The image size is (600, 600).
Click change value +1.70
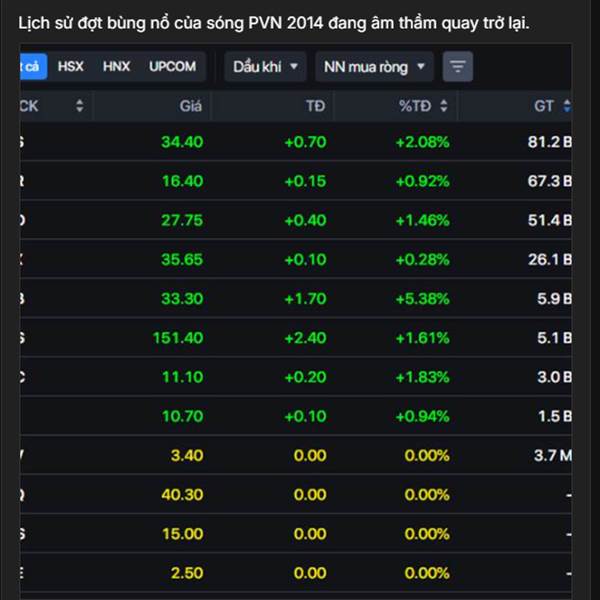305,298
